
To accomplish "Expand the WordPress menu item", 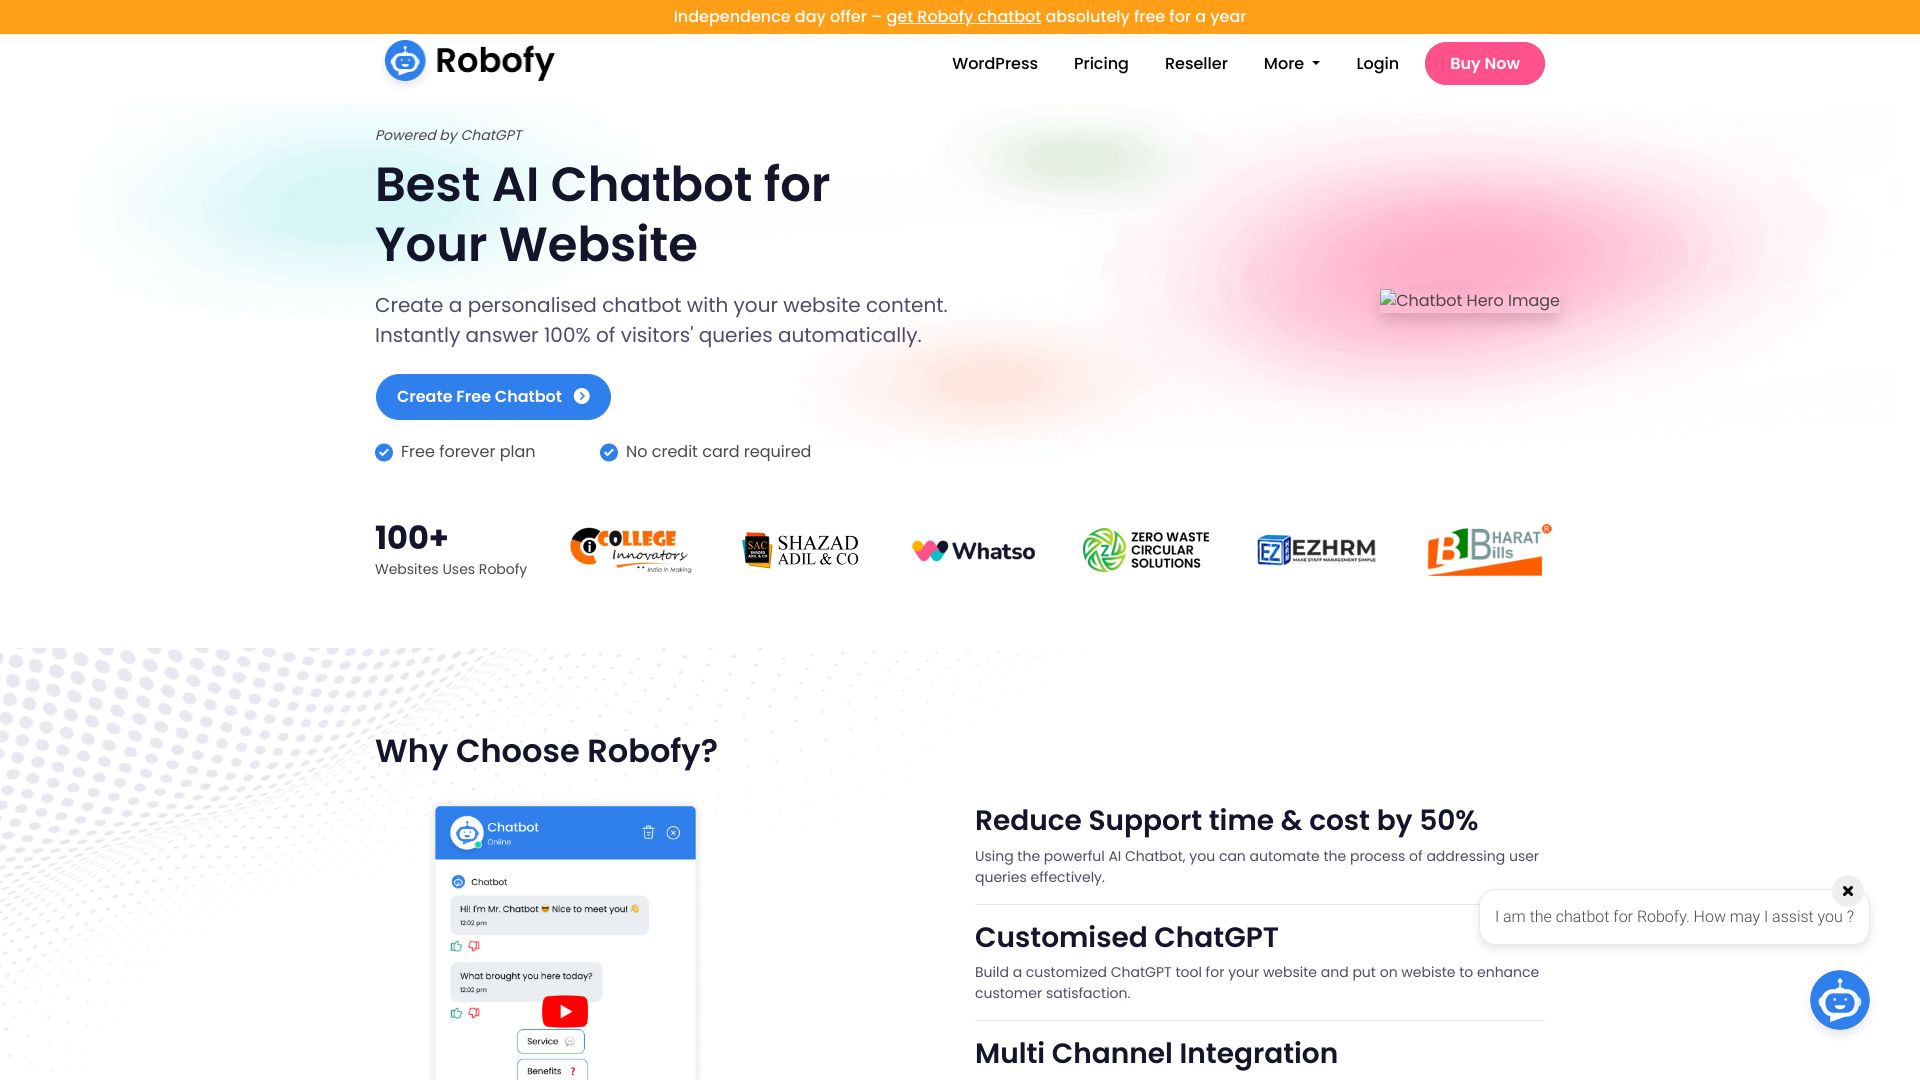I will click(x=994, y=63).
